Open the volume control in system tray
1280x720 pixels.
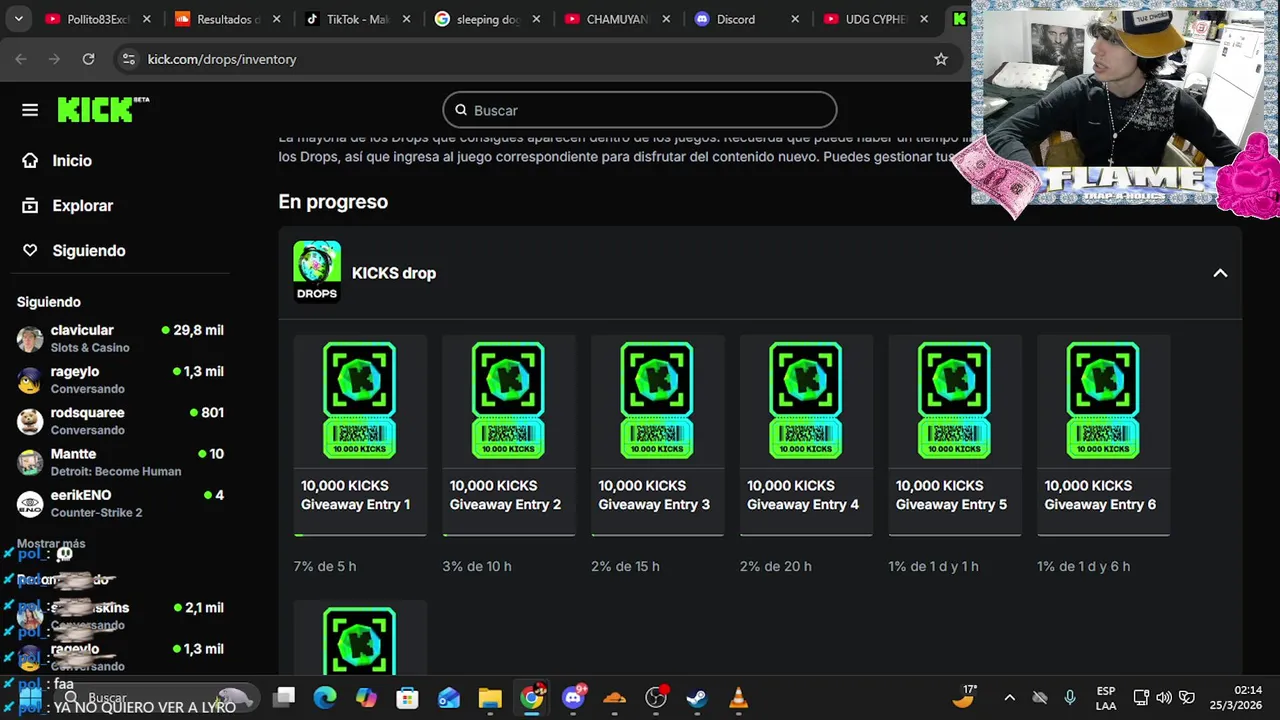click(1164, 698)
